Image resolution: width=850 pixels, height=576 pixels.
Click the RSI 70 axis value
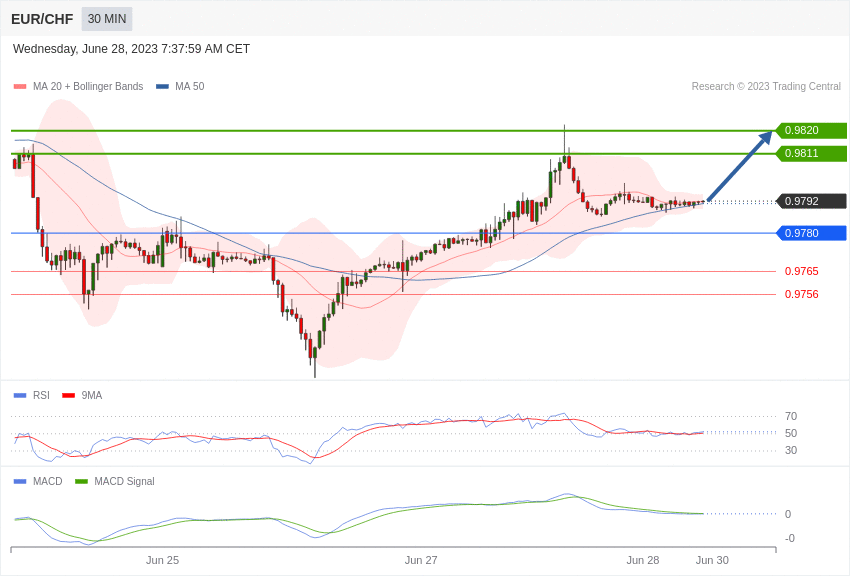pos(791,417)
